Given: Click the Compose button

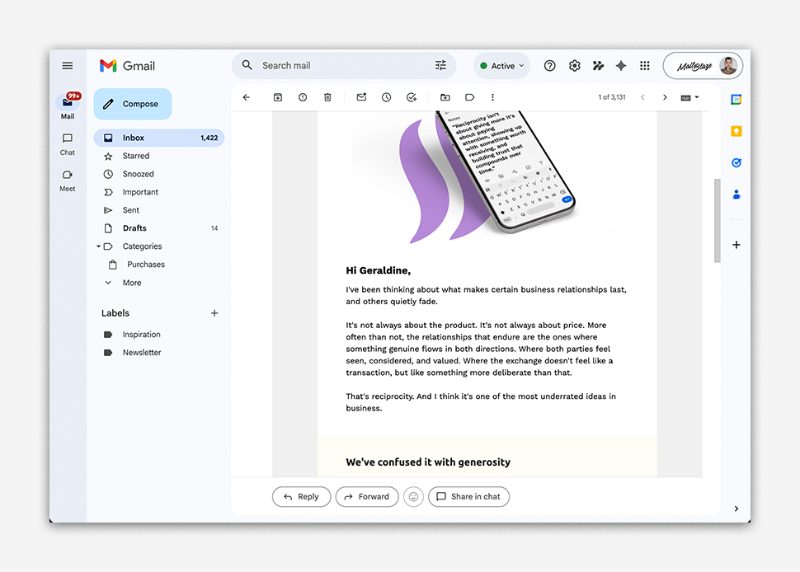Looking at the screenshot, I should coord(133,104).
